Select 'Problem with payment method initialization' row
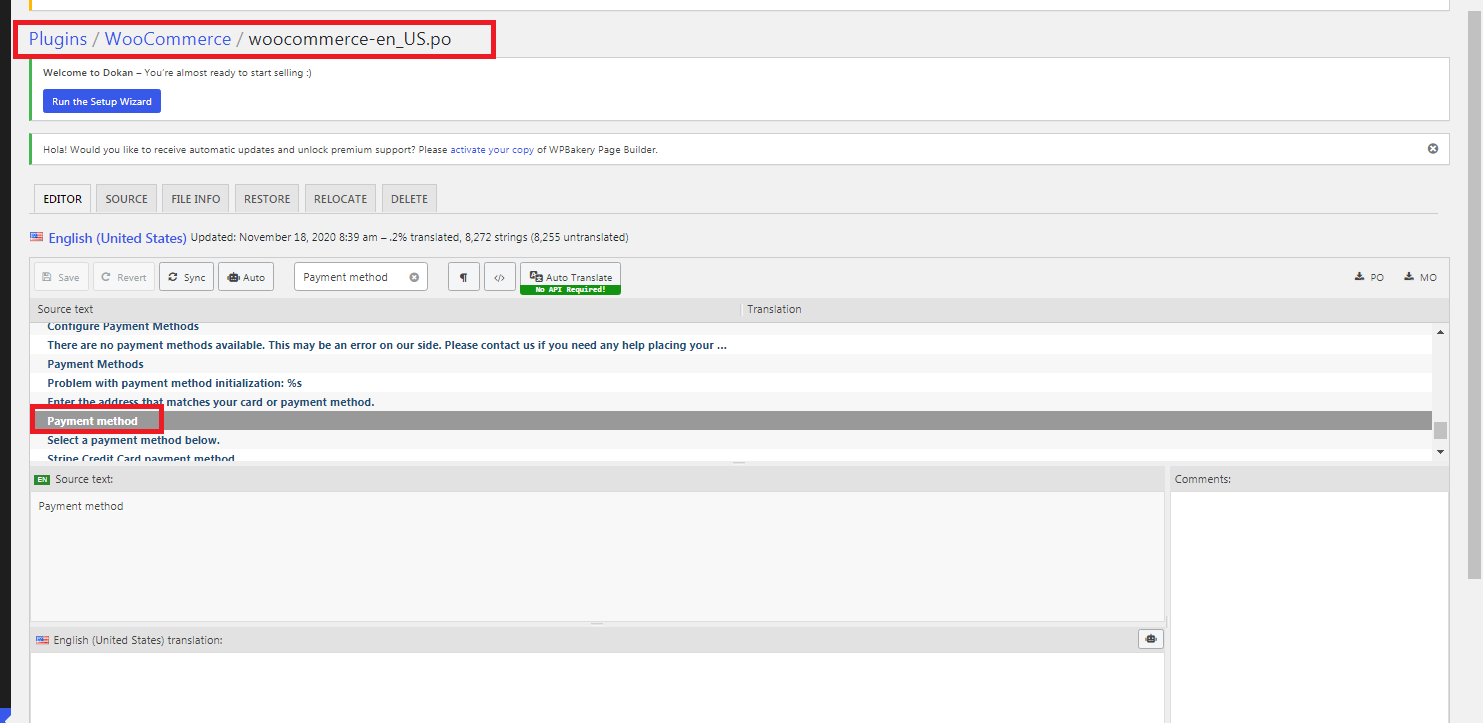This screenshot has width=1483, height=723. (x=731, y=383)
